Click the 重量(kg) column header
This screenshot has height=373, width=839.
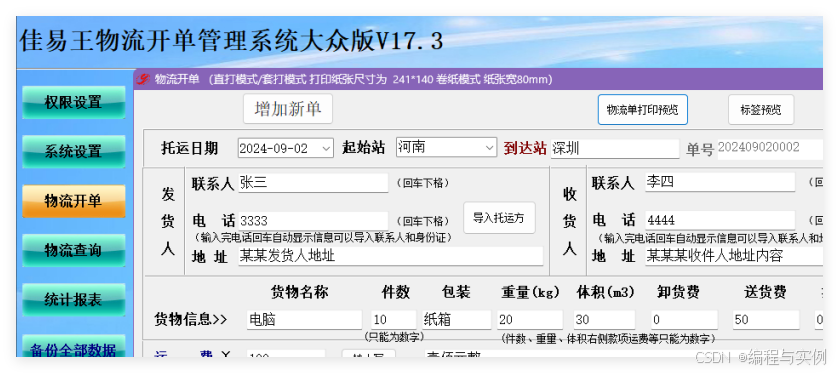(x=530, y=292)
